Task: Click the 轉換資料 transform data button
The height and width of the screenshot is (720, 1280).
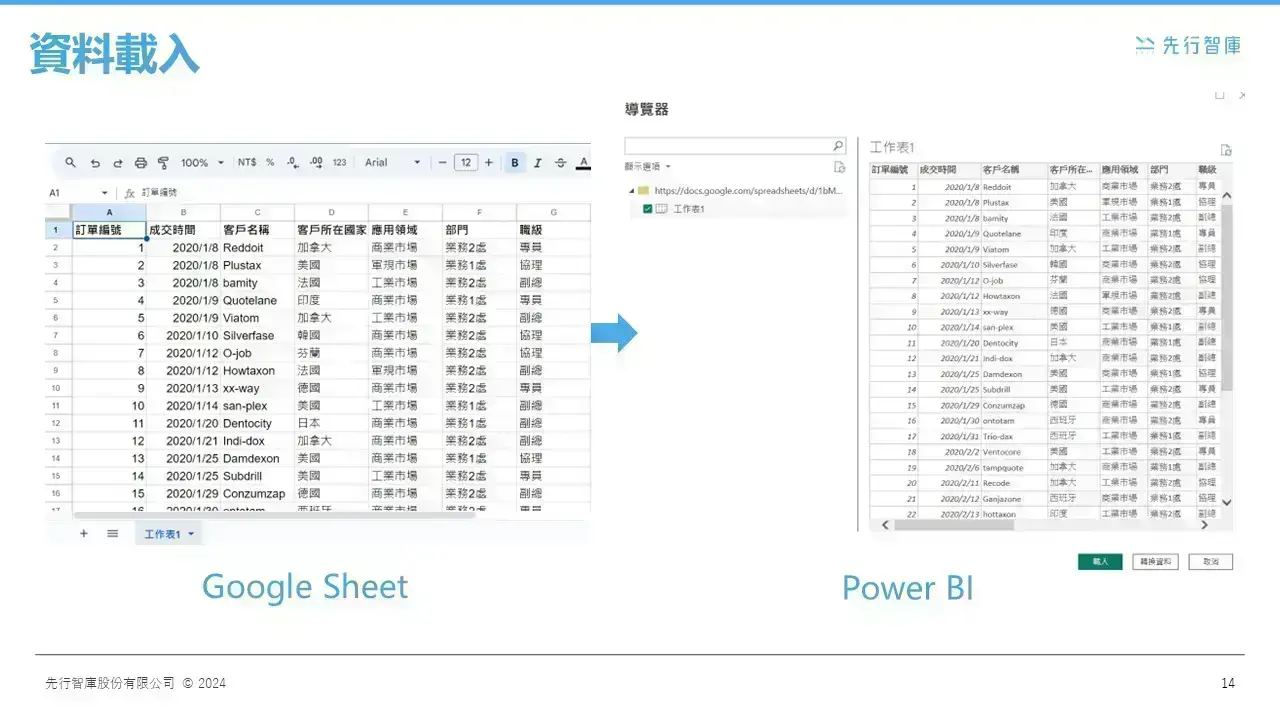Action: [x=1157, y=562]
